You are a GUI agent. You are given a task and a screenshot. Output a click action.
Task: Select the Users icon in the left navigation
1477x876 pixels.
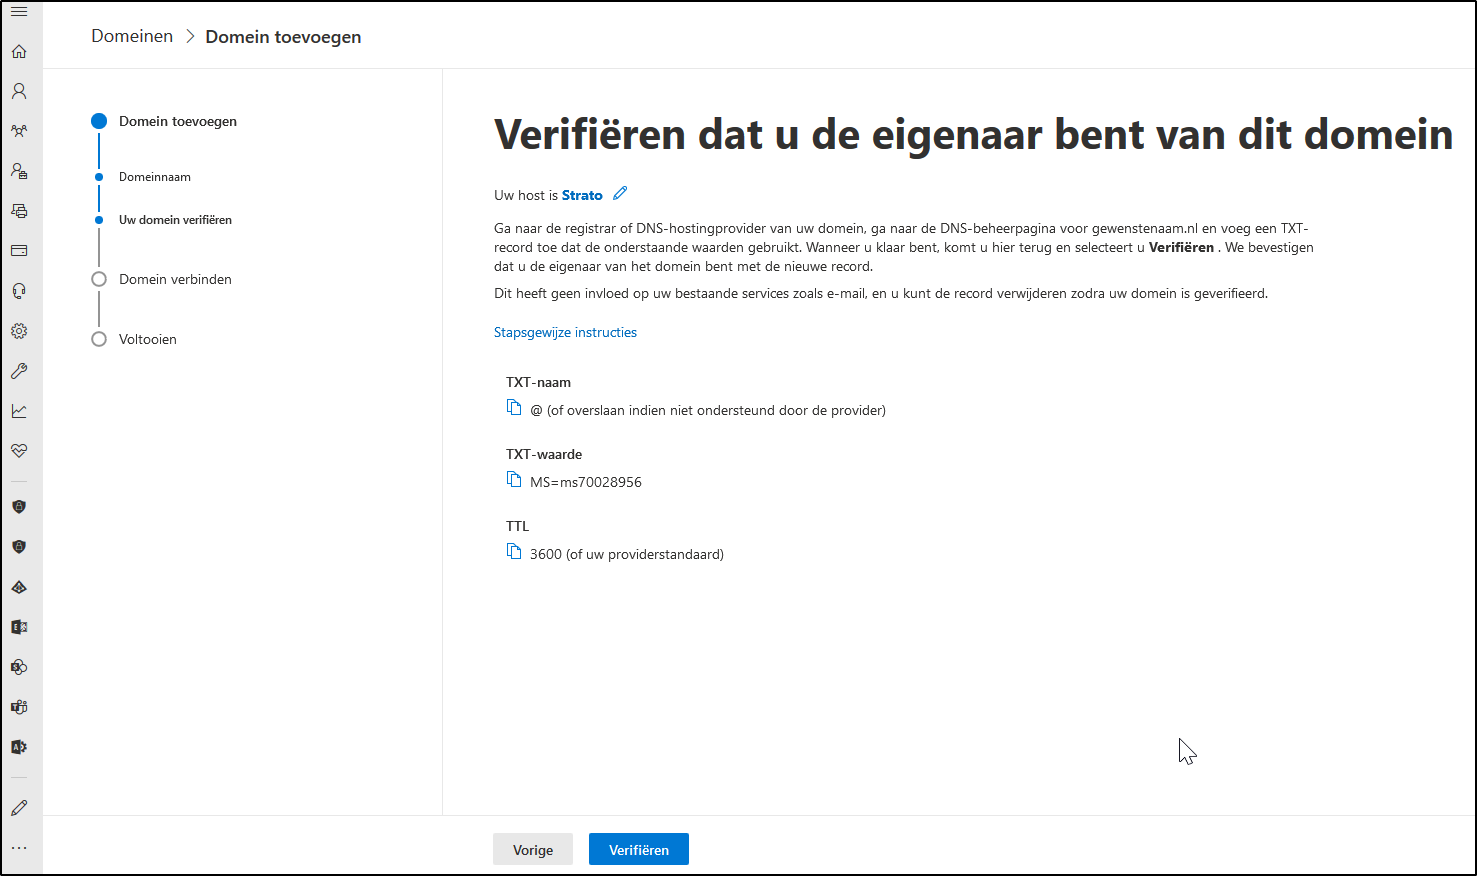pyautogui.click(x=19, y=91)
